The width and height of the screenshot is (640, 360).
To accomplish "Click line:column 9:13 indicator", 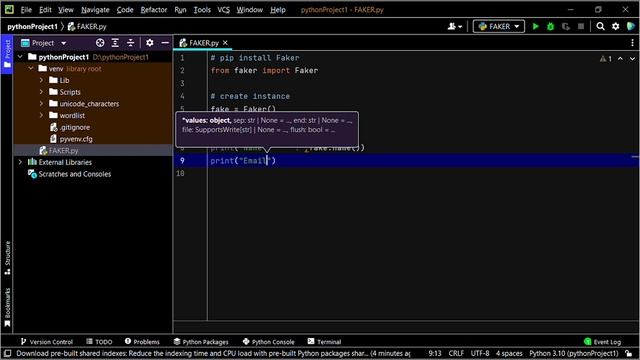I will coord(435,353).
